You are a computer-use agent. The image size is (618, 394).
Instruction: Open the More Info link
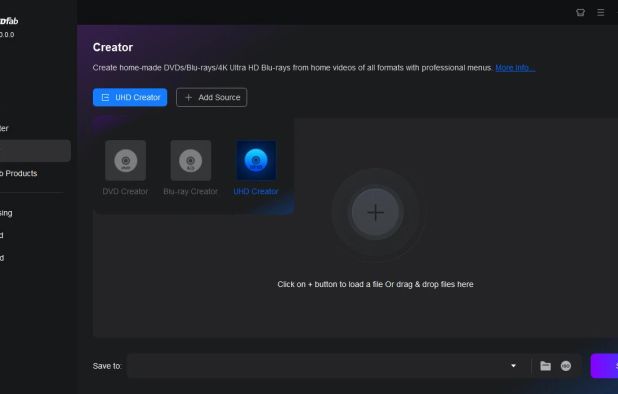pos(515,68)
